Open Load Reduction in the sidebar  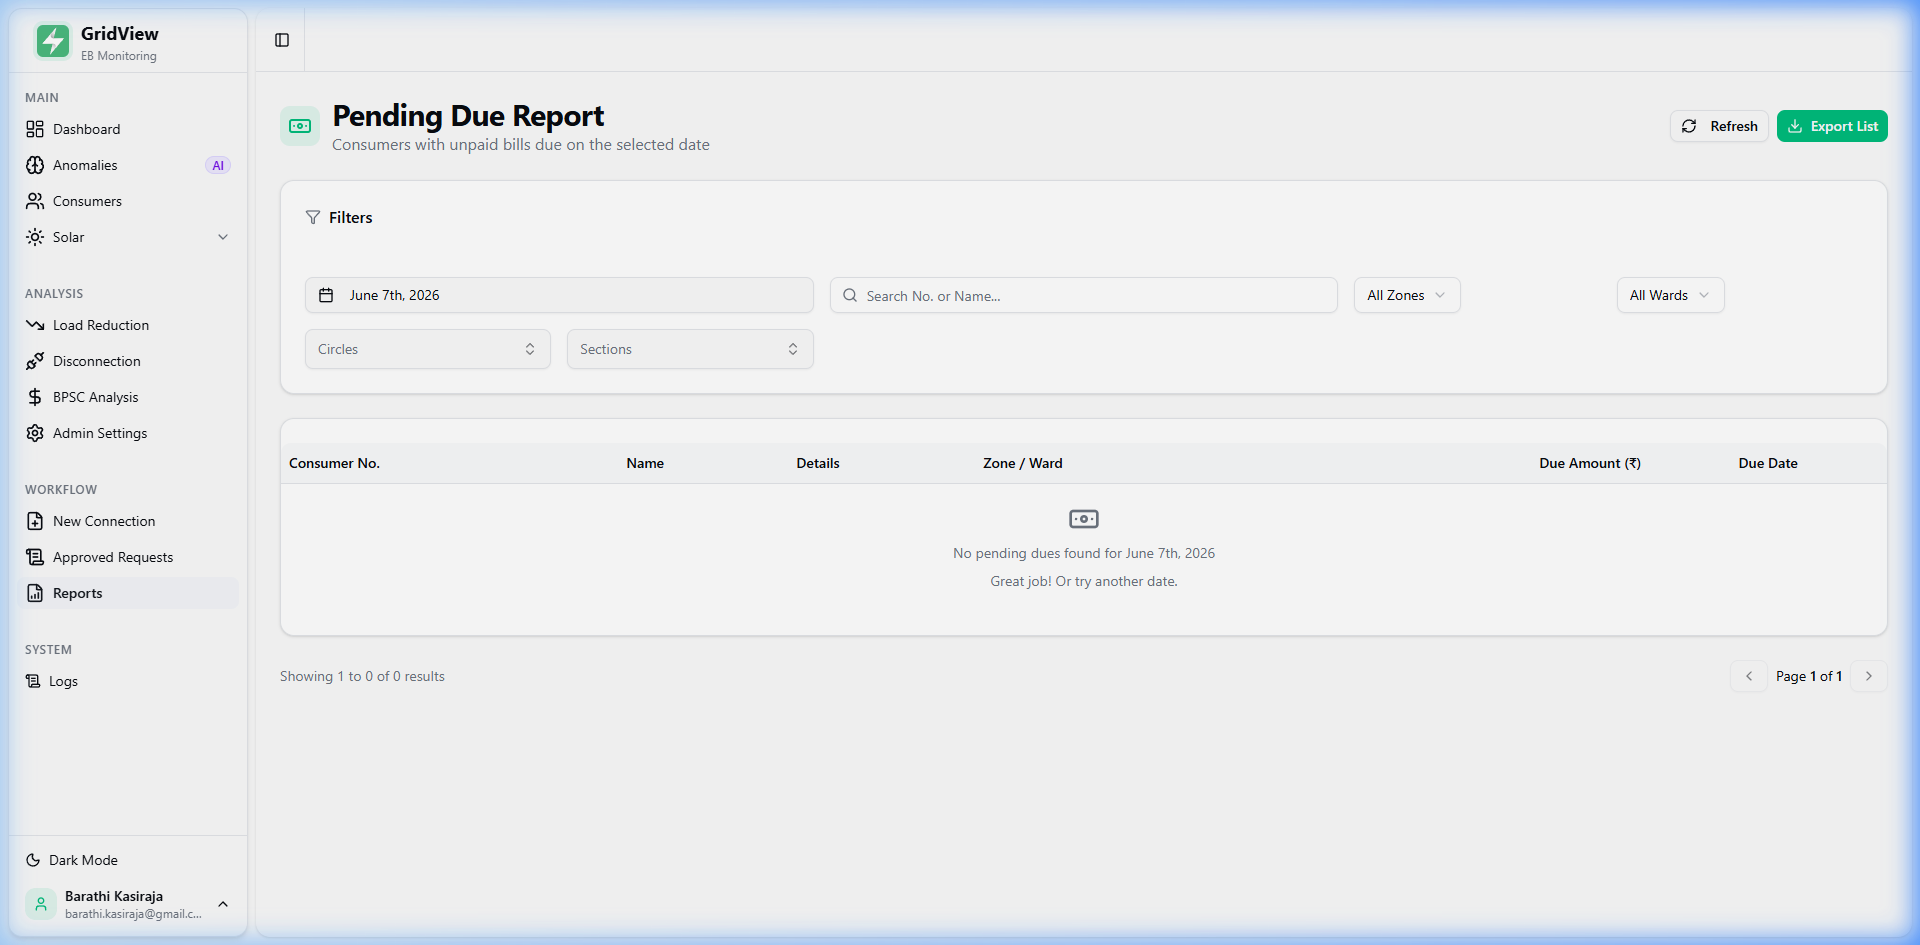pyautogui.click(x=128, y=325)
